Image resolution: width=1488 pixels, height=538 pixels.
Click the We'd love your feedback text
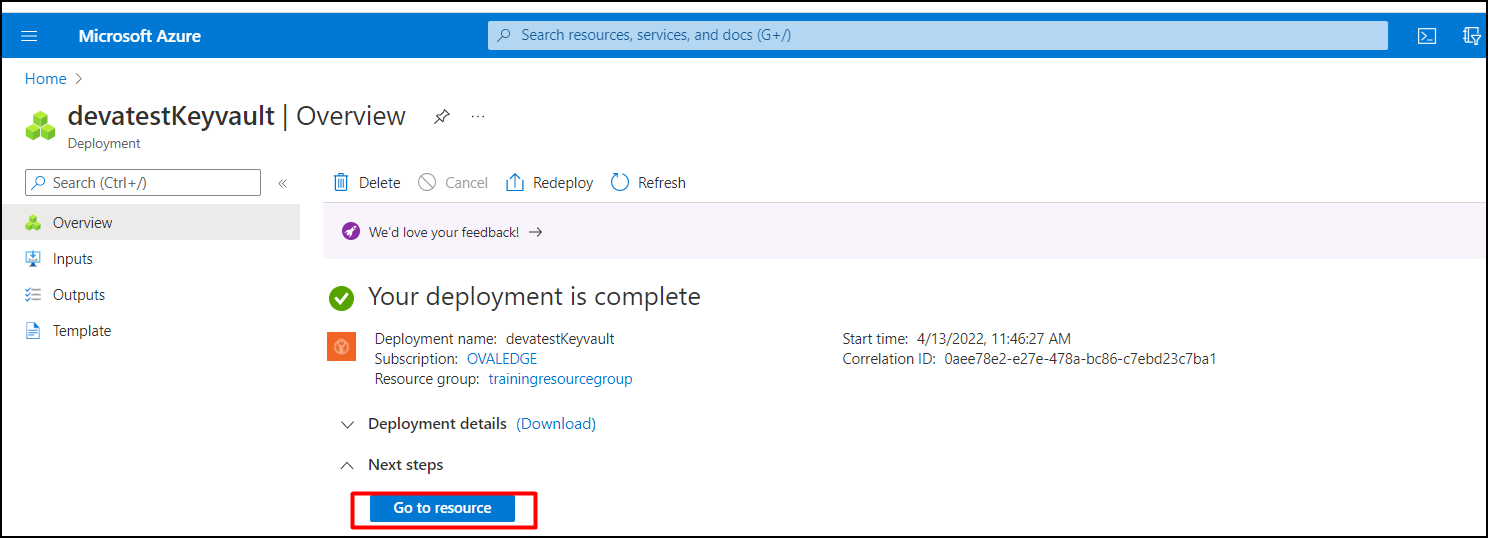tap(444, 232)
